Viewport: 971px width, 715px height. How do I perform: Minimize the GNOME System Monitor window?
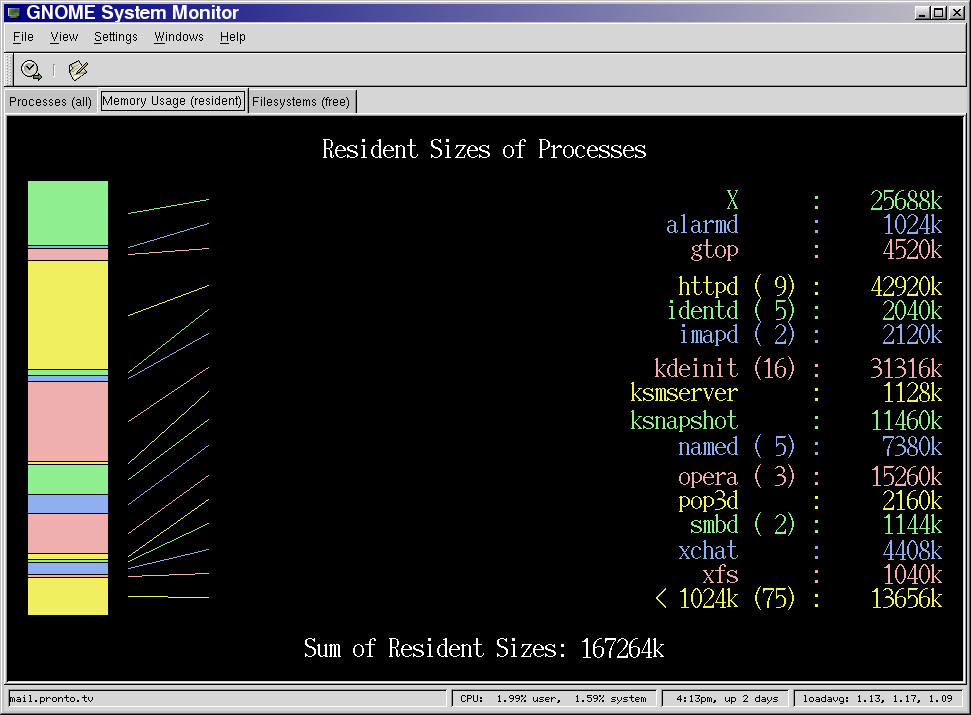click(922, 13)
